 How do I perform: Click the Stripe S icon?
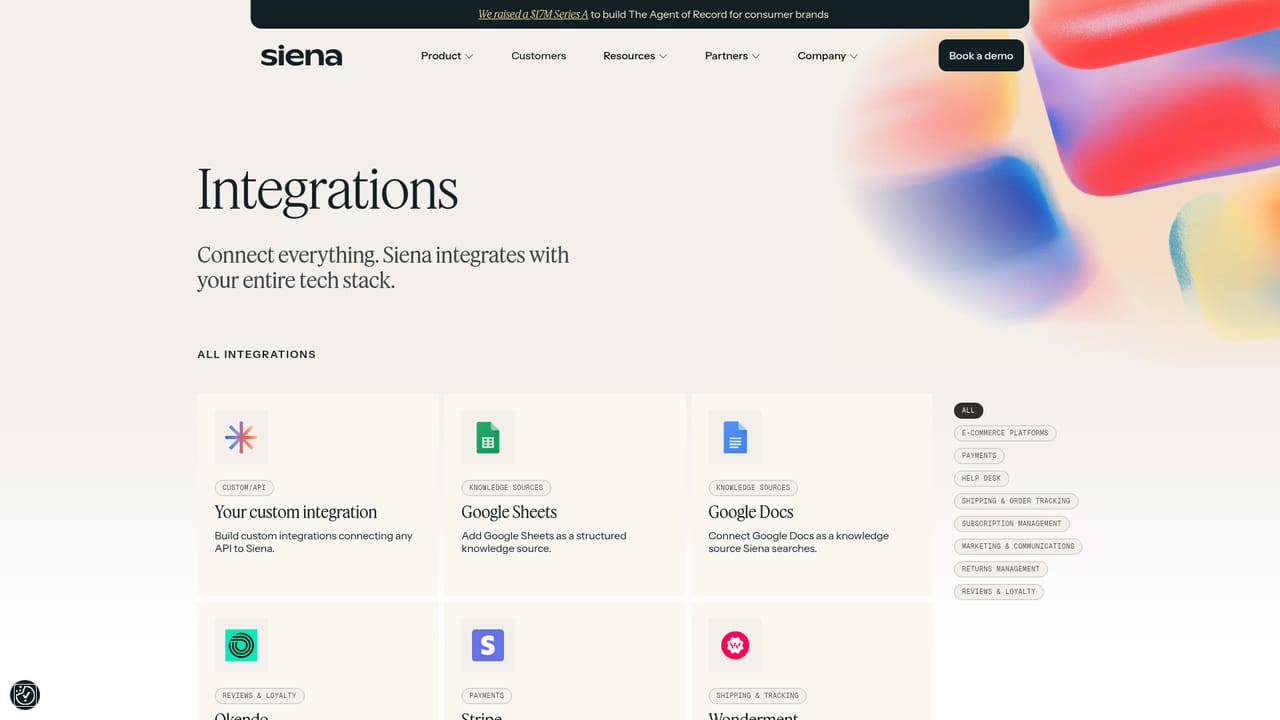[488, 645]
